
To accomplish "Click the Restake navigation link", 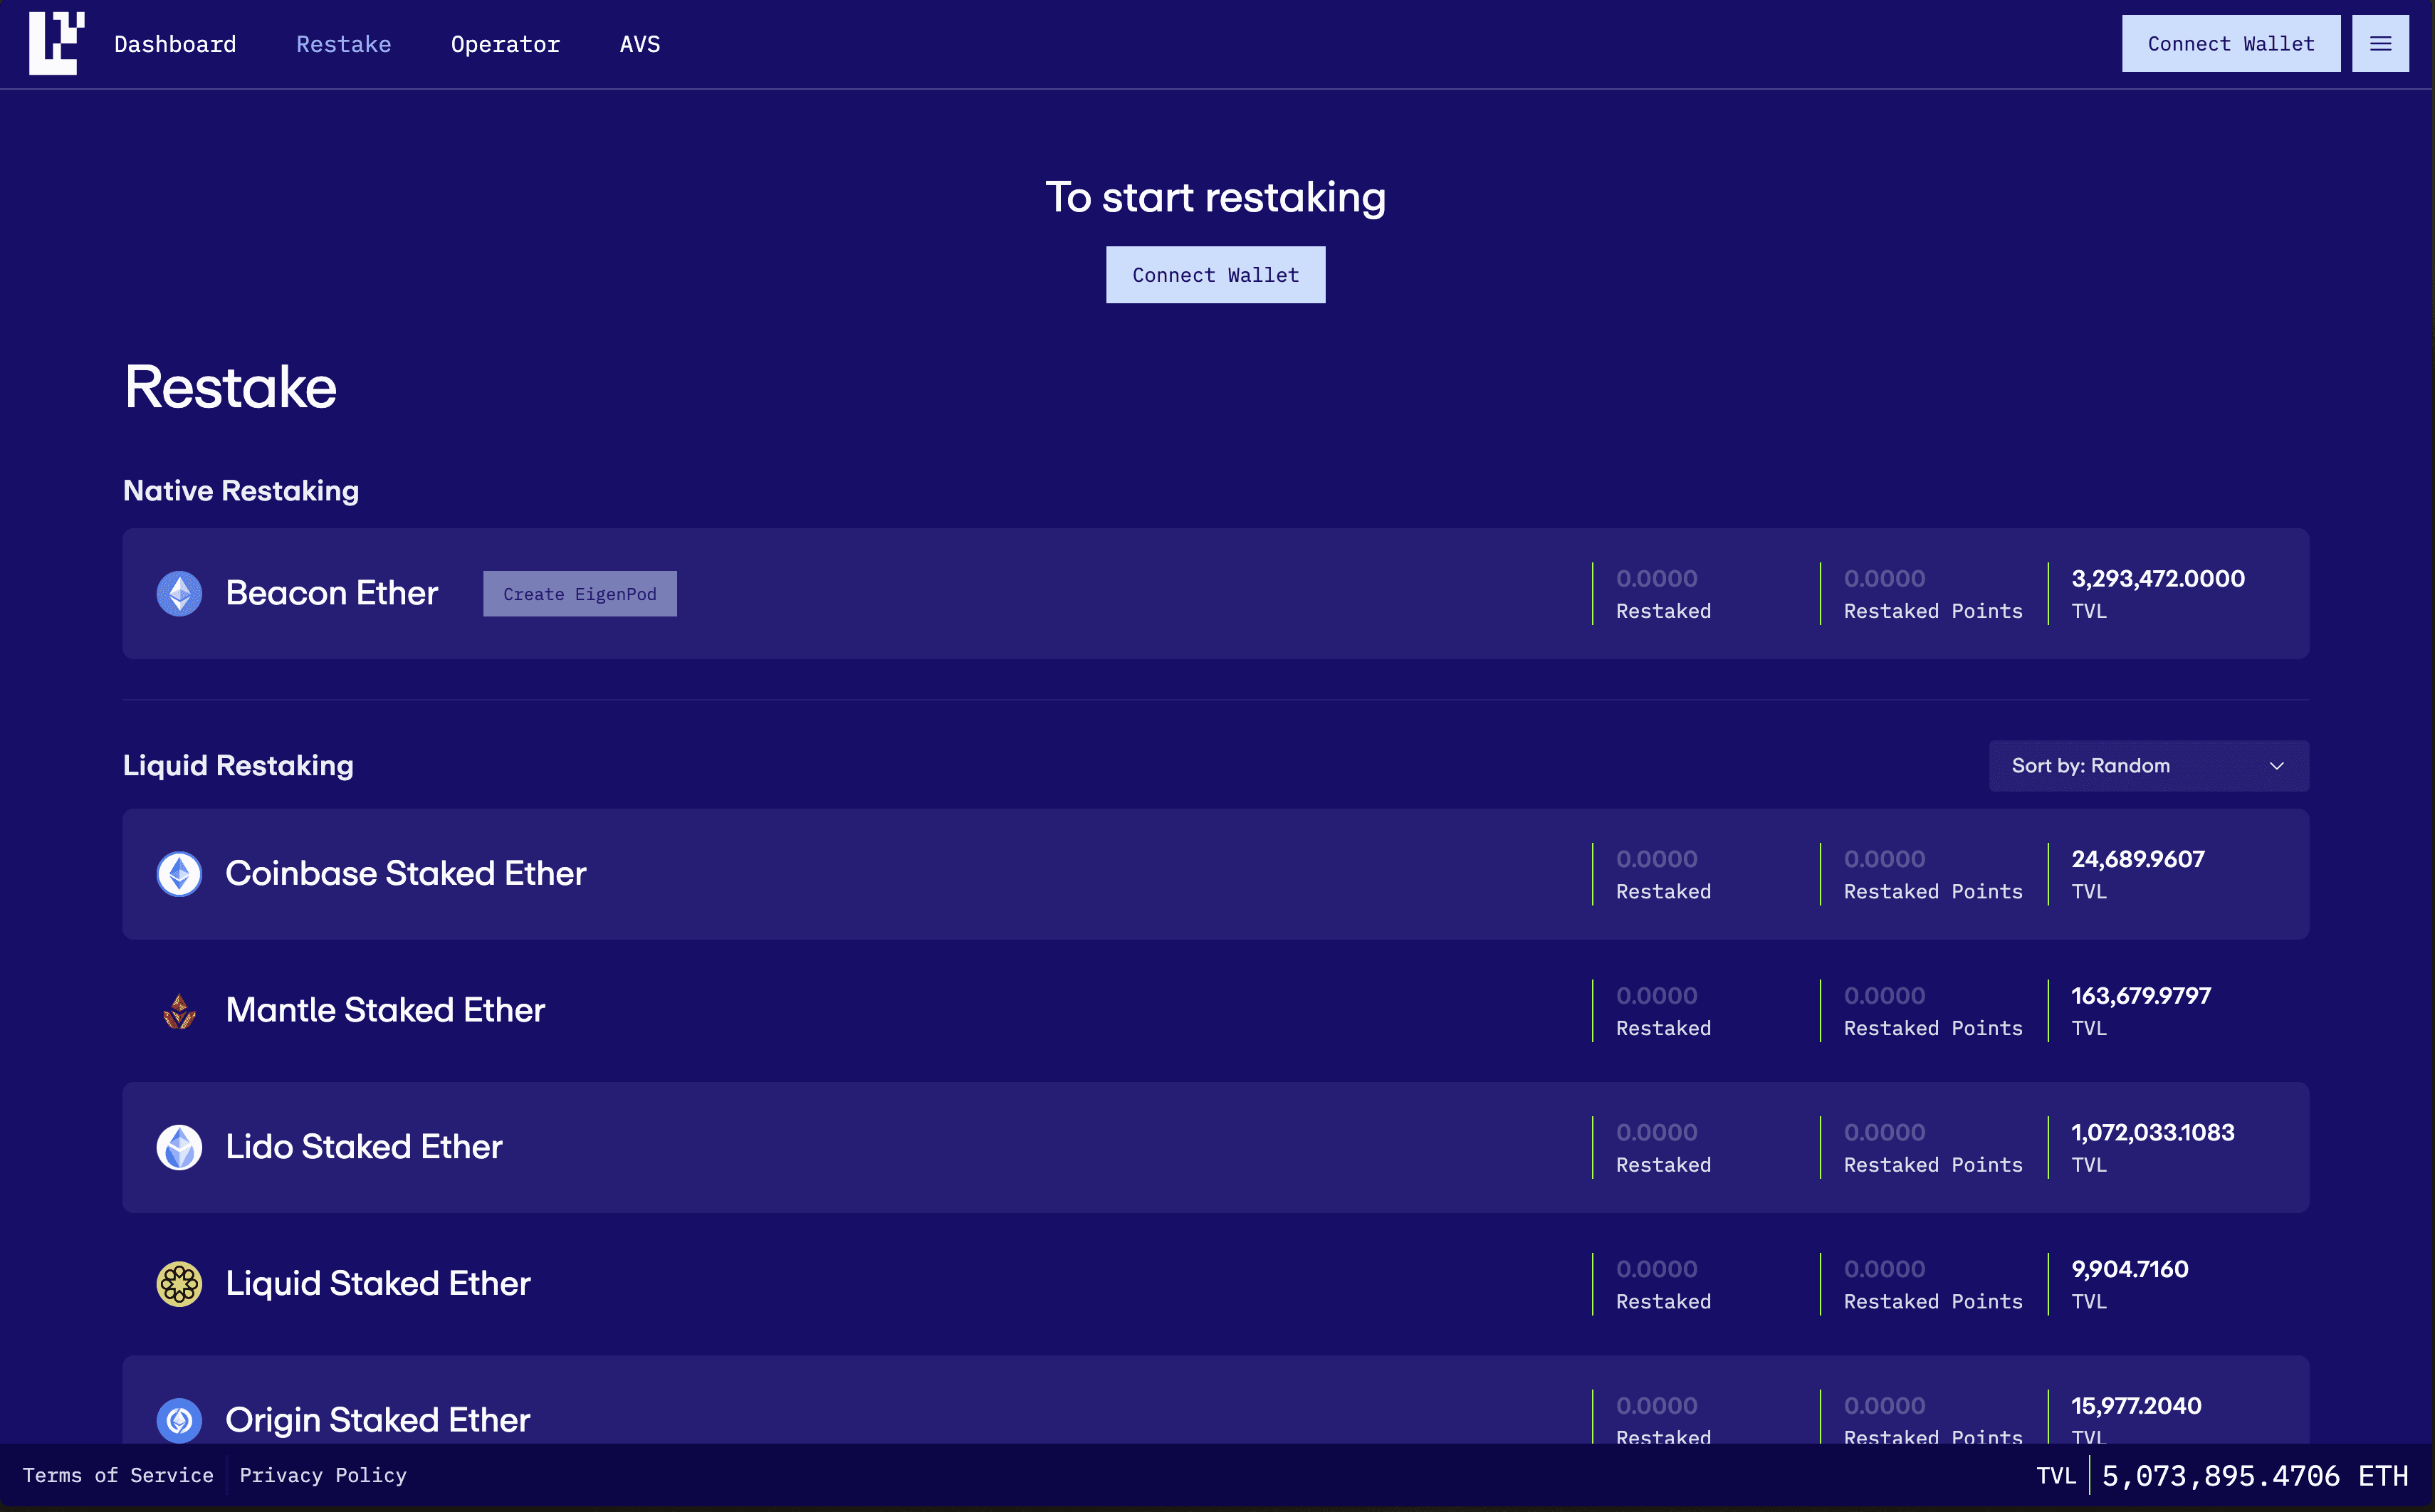I will click(343, 43).
